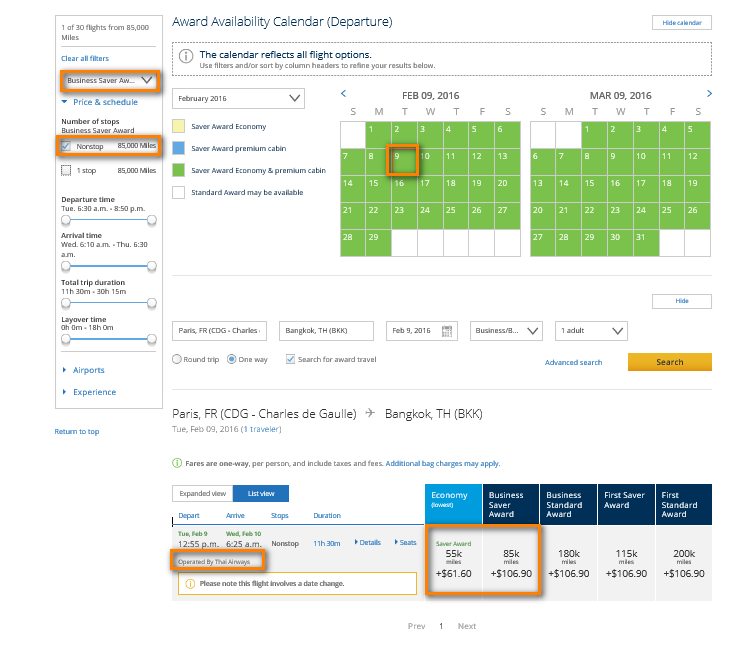750x650 pixels.
Task: Open the Advanced search link
Action: click(573, 362)
